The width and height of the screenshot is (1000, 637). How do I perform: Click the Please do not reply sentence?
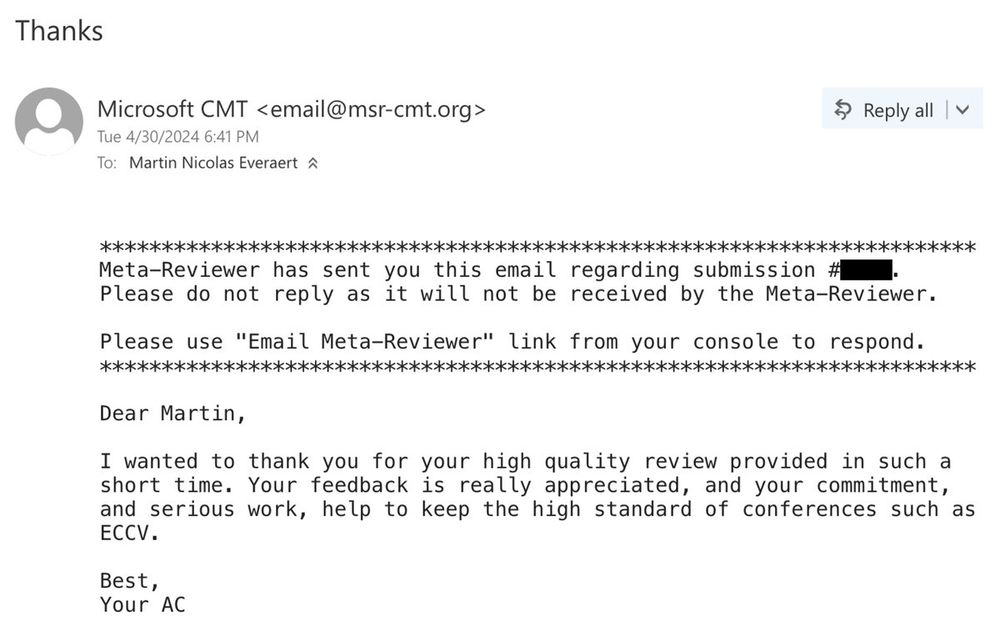click(x=518, y=294)
